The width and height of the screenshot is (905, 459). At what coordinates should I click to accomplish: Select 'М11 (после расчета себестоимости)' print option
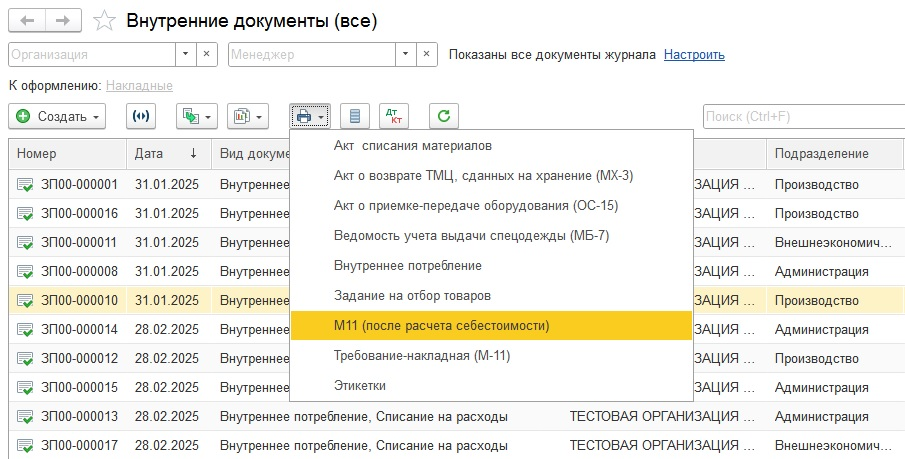[x=441, y=325]
